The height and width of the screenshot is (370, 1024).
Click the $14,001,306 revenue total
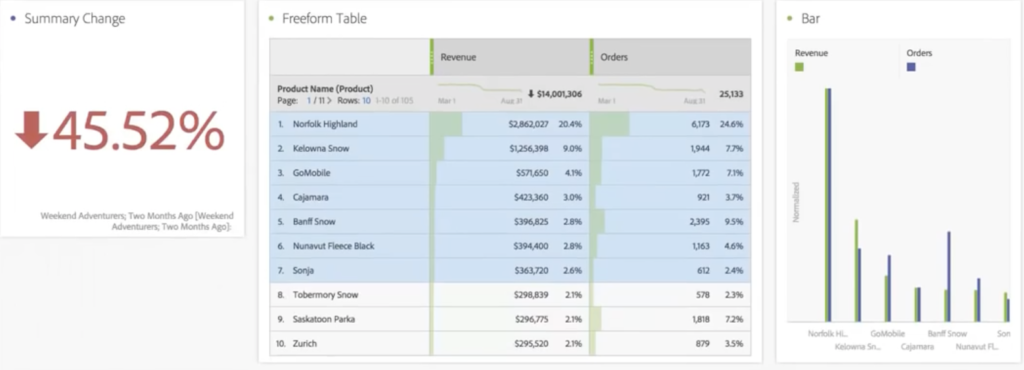tap(559, 94)
